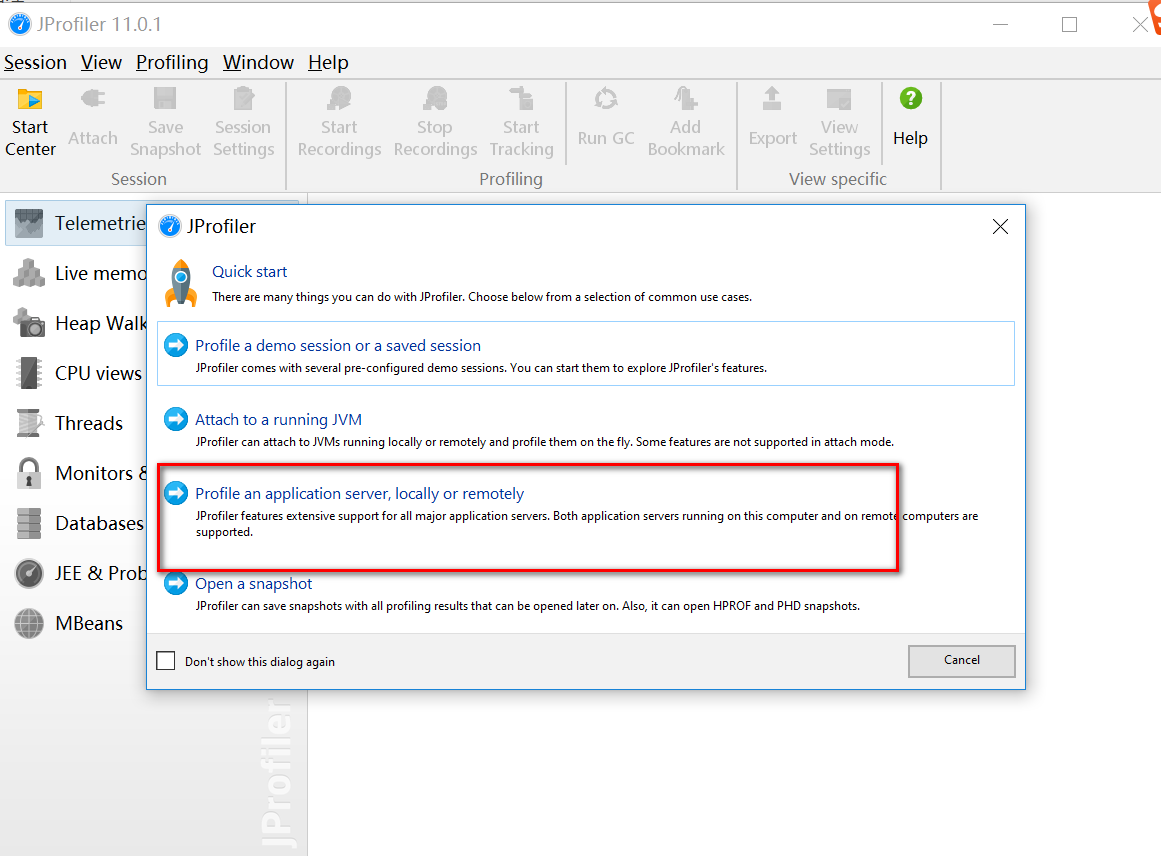
Task: Select the Threads spool icon
Action: (29, 423)
